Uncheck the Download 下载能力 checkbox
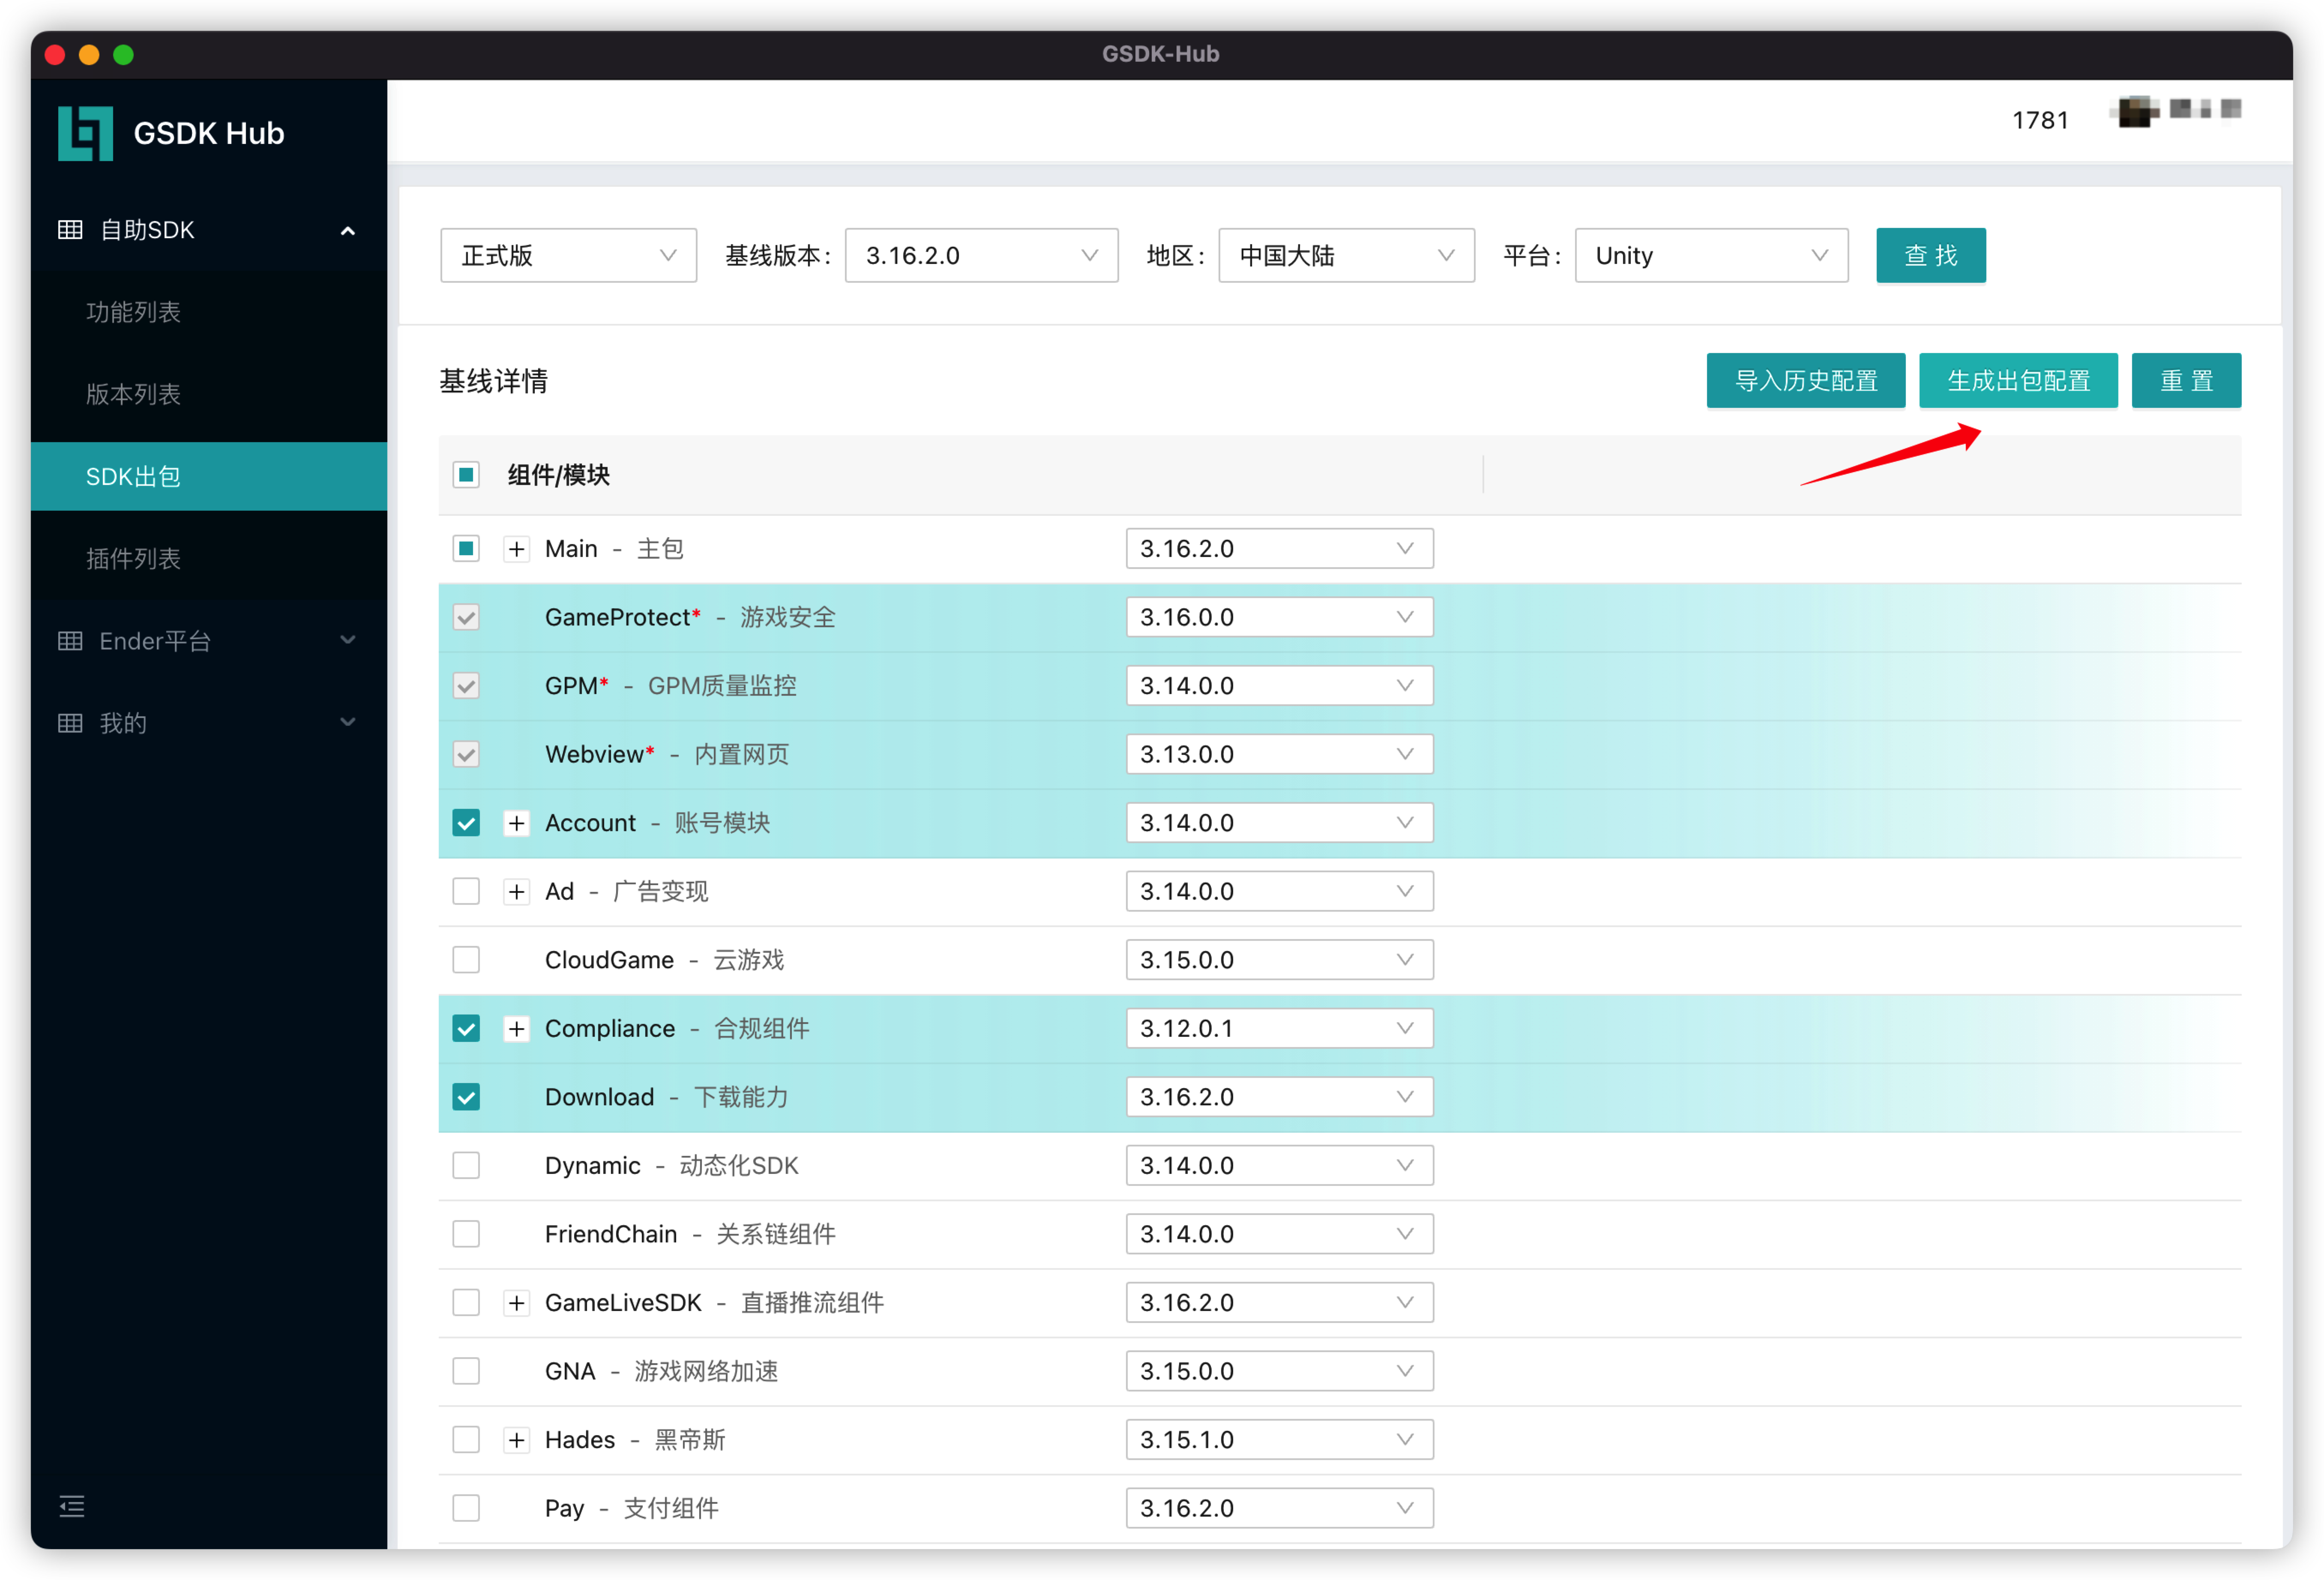This screenshot has height=1580, width=2324. click(x=466, y=1097)
